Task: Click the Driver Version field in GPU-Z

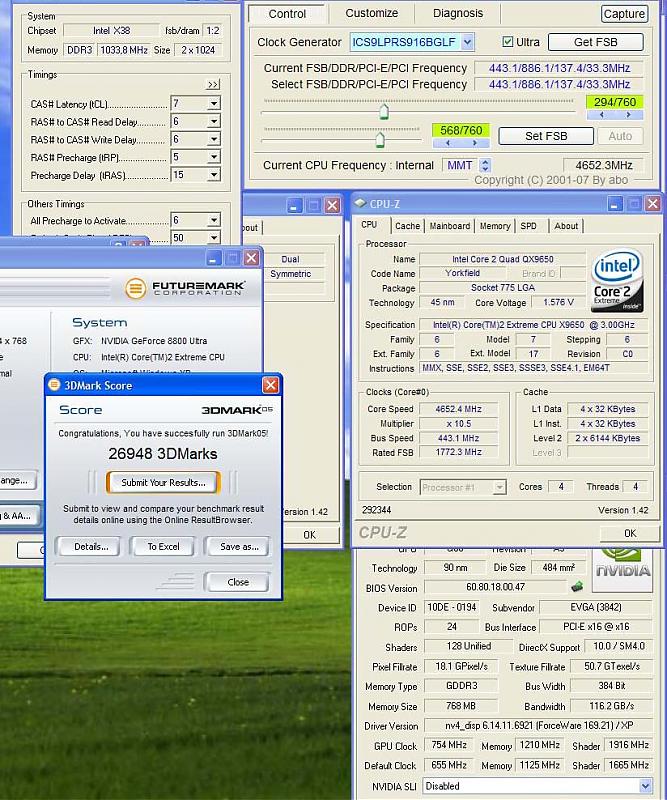Action: pos(538,725)
